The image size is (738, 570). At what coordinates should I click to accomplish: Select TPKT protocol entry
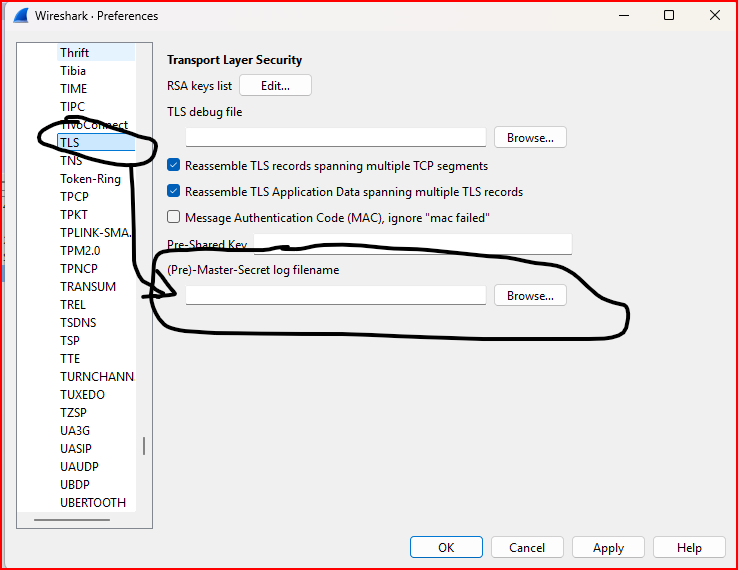point(74,215)
